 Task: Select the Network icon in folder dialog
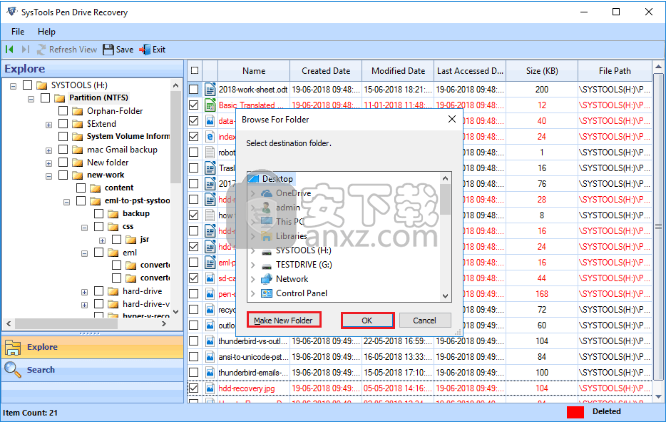point(267,279)
